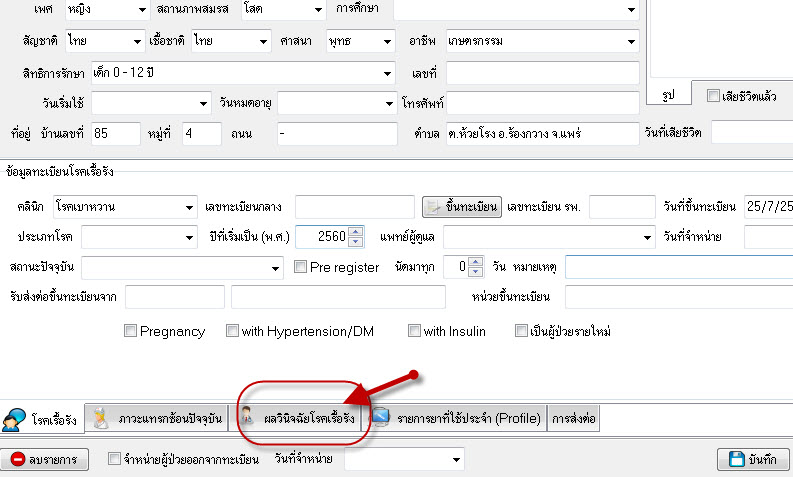Viewport: 793px width, 477px height.
Task: Expand the สิทธิการรักษา dropdown
Action: coord(388,73)
